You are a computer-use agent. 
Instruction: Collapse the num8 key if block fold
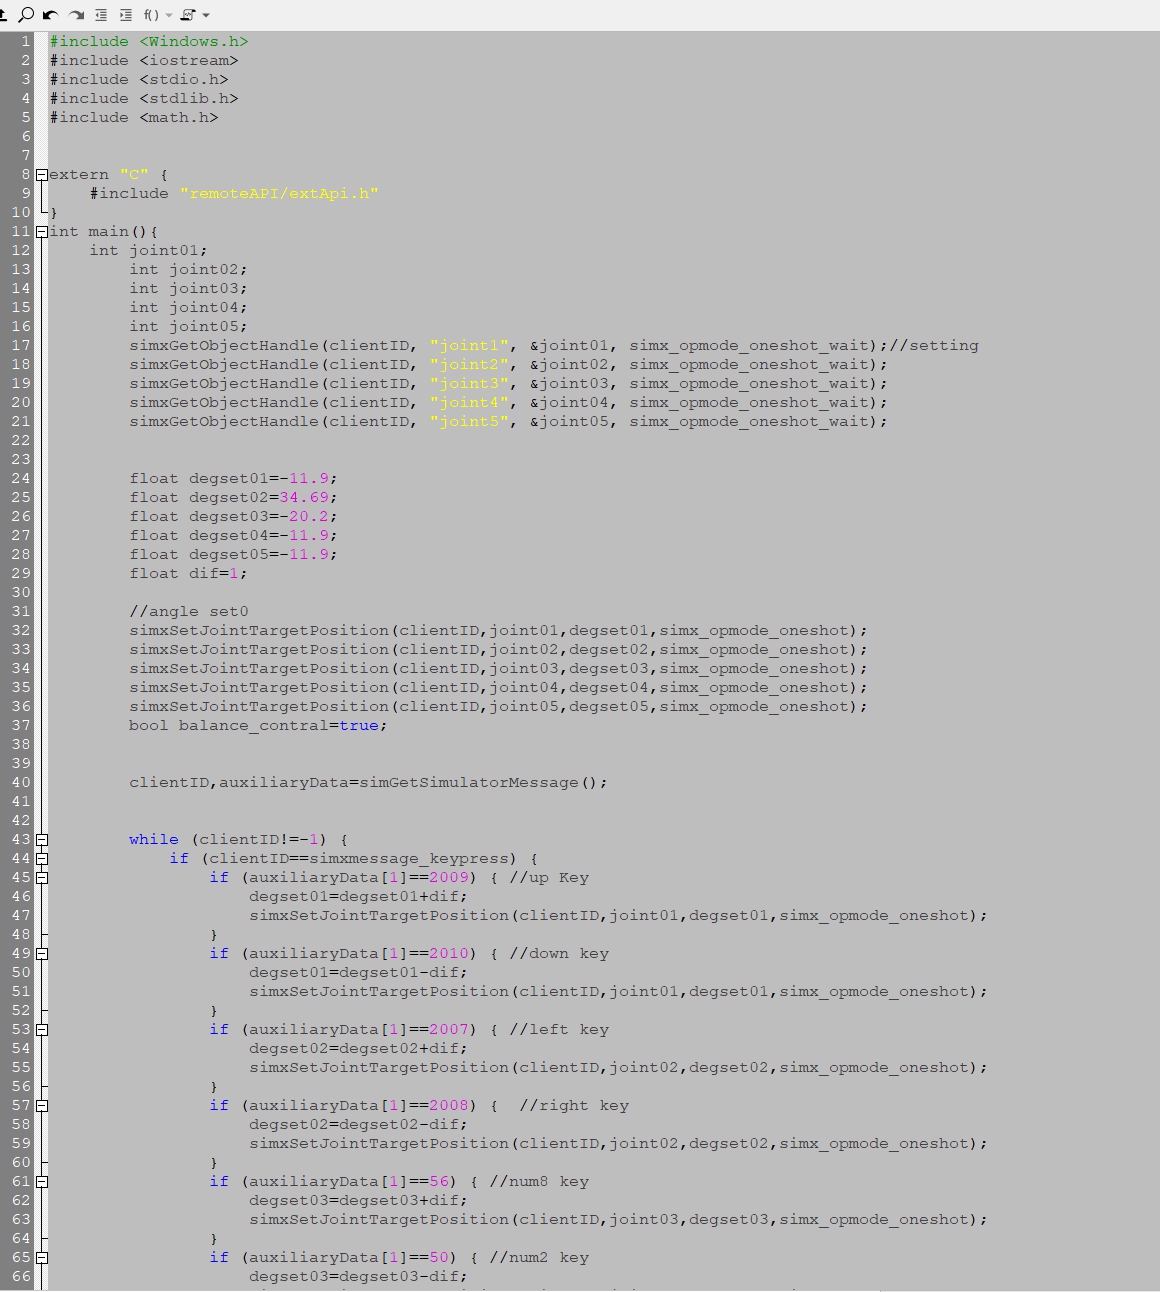(41, 1181)
